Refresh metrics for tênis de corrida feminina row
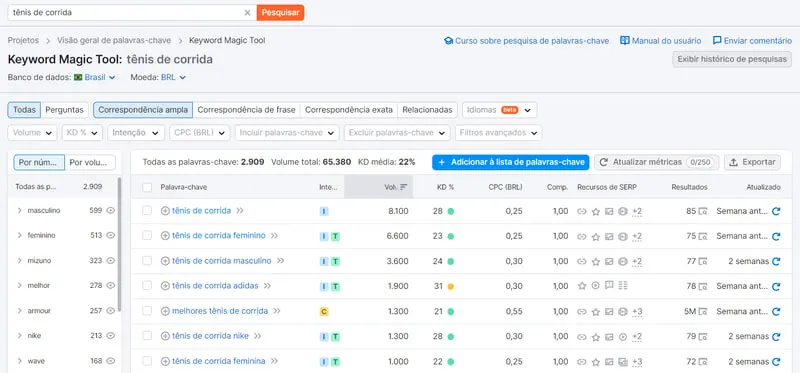This screenshot has width=800, height=373. (x=776, y=361)
